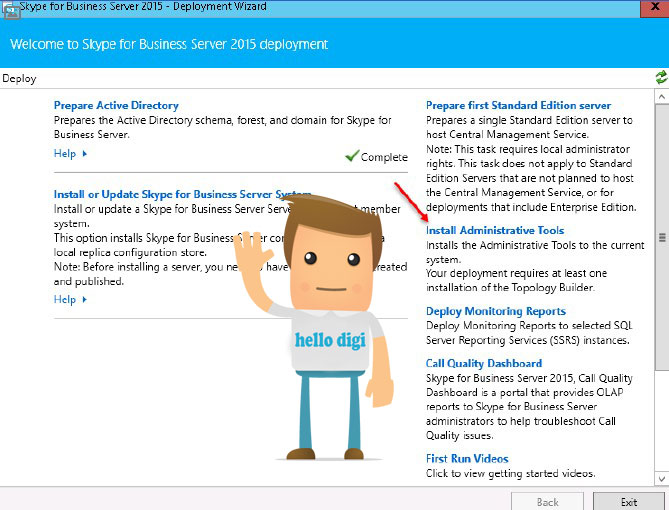Open Prepare Active Directory link

116,105
